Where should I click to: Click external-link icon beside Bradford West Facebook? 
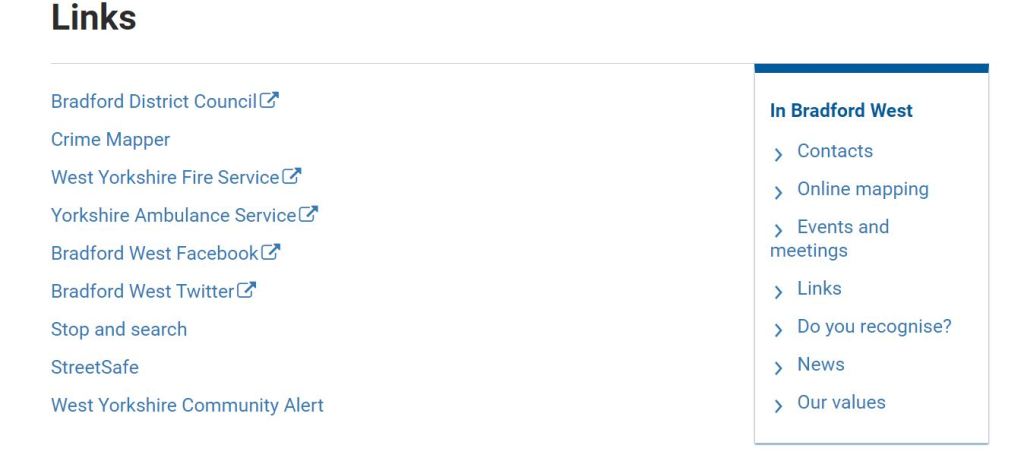click(x=271, y=252)
